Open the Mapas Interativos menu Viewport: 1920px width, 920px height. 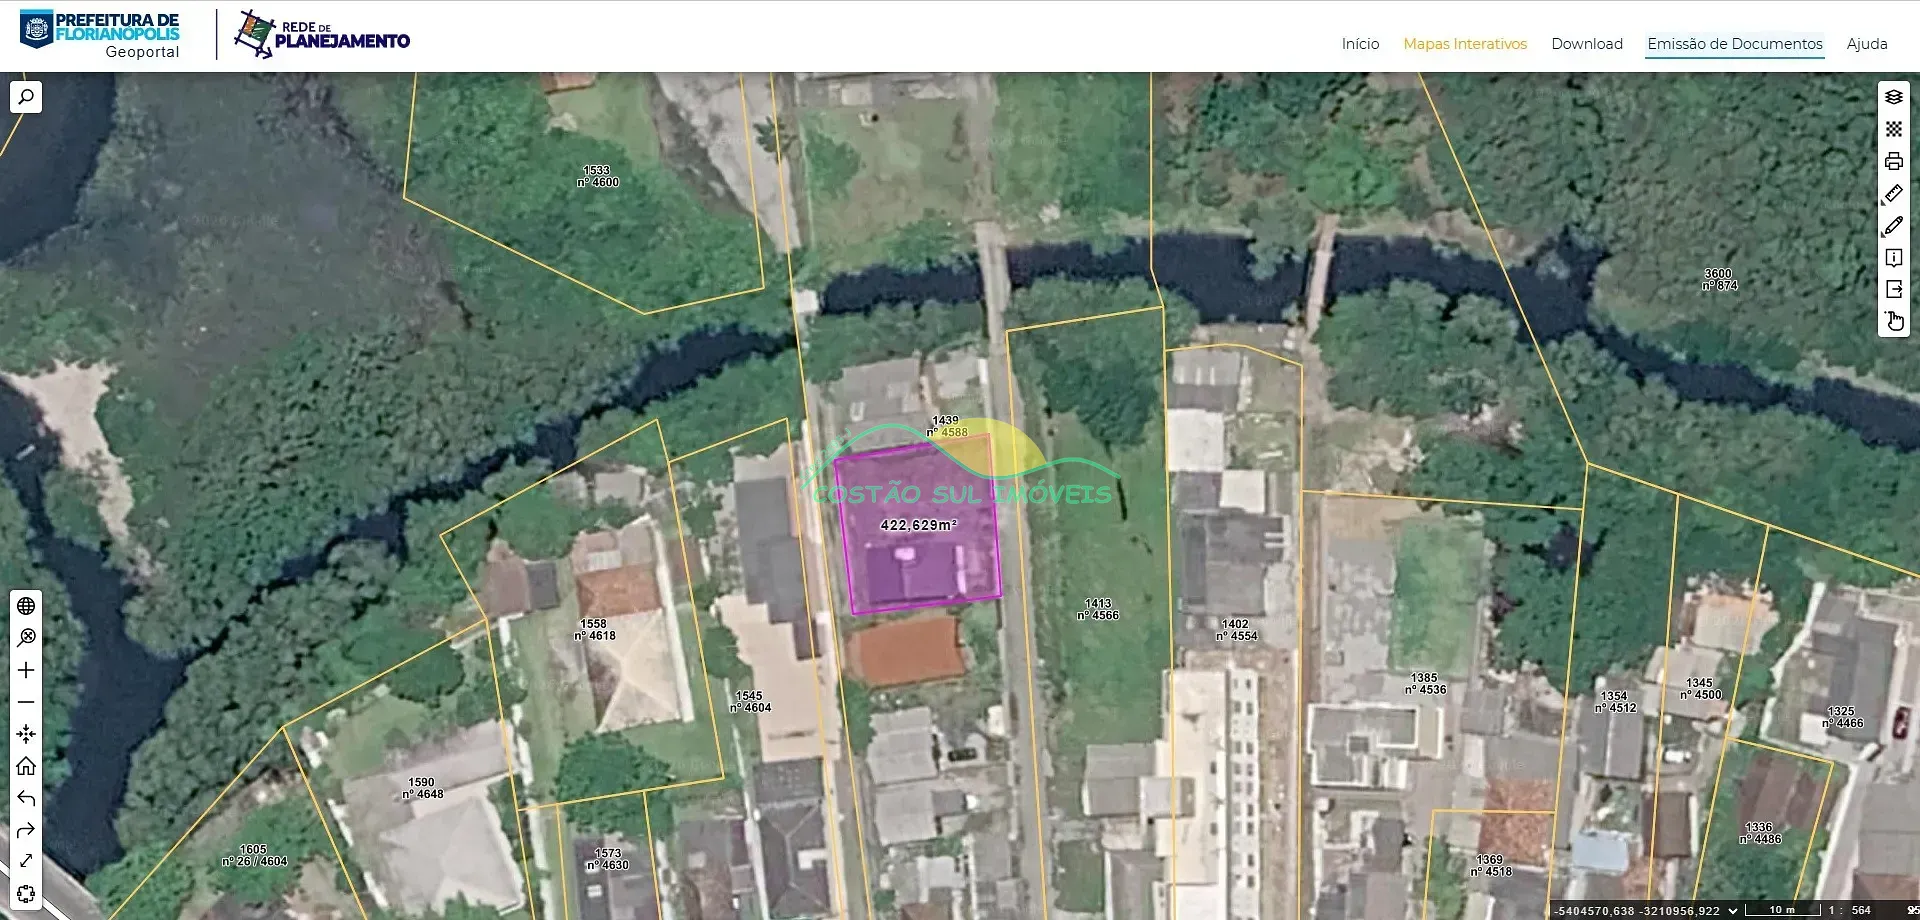tap(1465, 44)
